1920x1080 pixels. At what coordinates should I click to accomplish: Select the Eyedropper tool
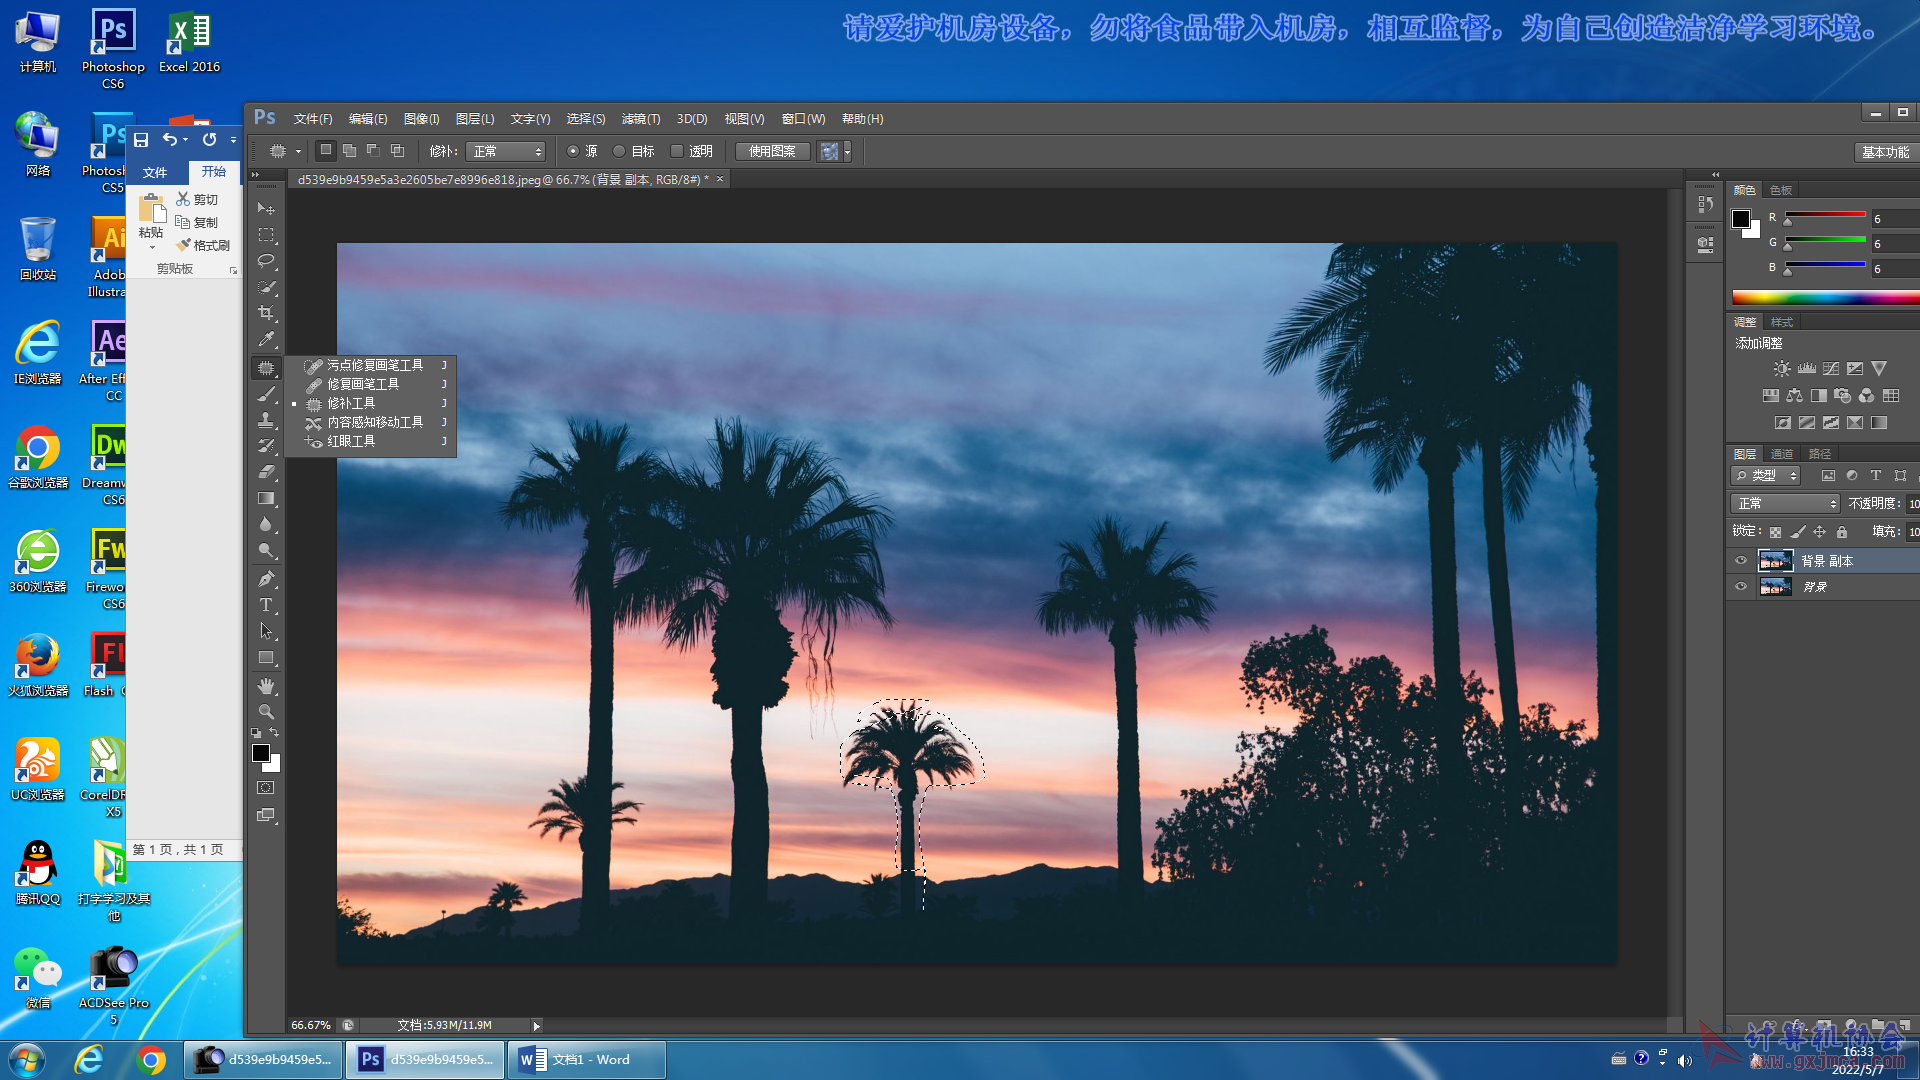pos(266,340)
